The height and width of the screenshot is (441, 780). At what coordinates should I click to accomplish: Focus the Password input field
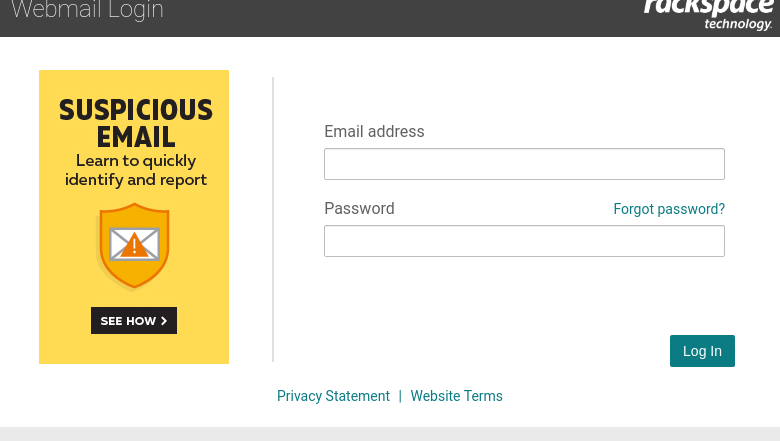(x=524, y=241)
